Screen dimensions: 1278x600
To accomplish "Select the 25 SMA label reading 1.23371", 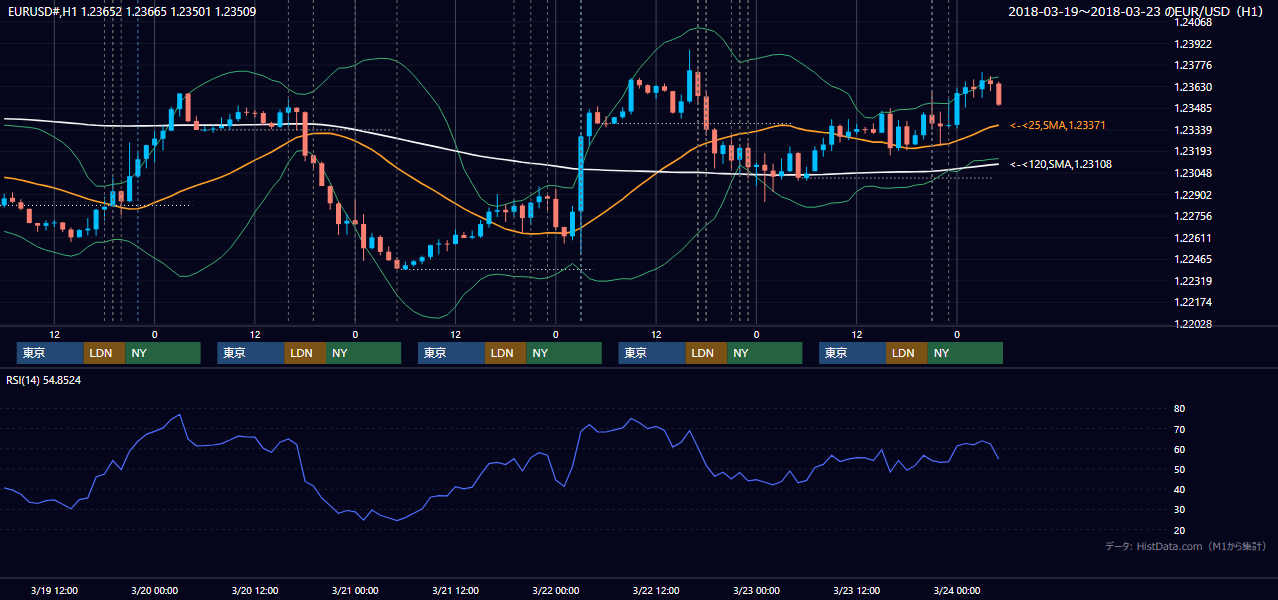I will click(x=1057, y=125).
